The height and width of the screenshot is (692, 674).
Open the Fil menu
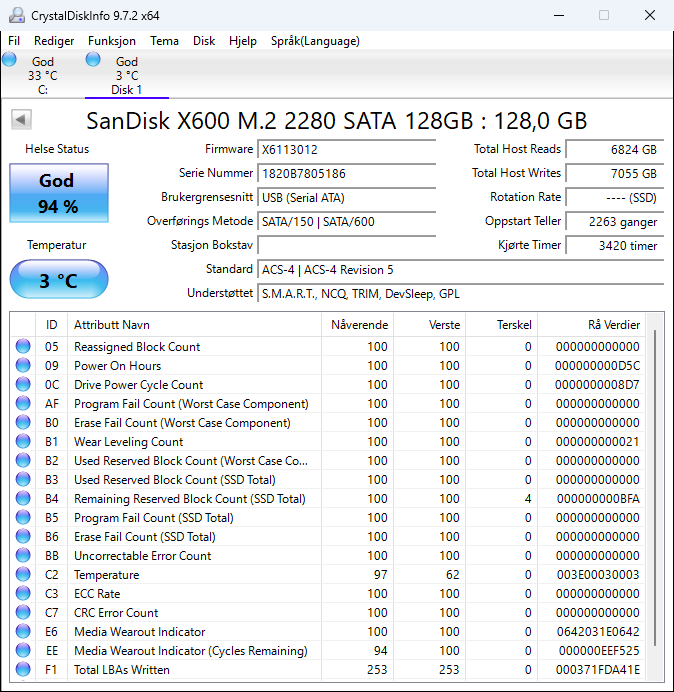pos(14,41)
